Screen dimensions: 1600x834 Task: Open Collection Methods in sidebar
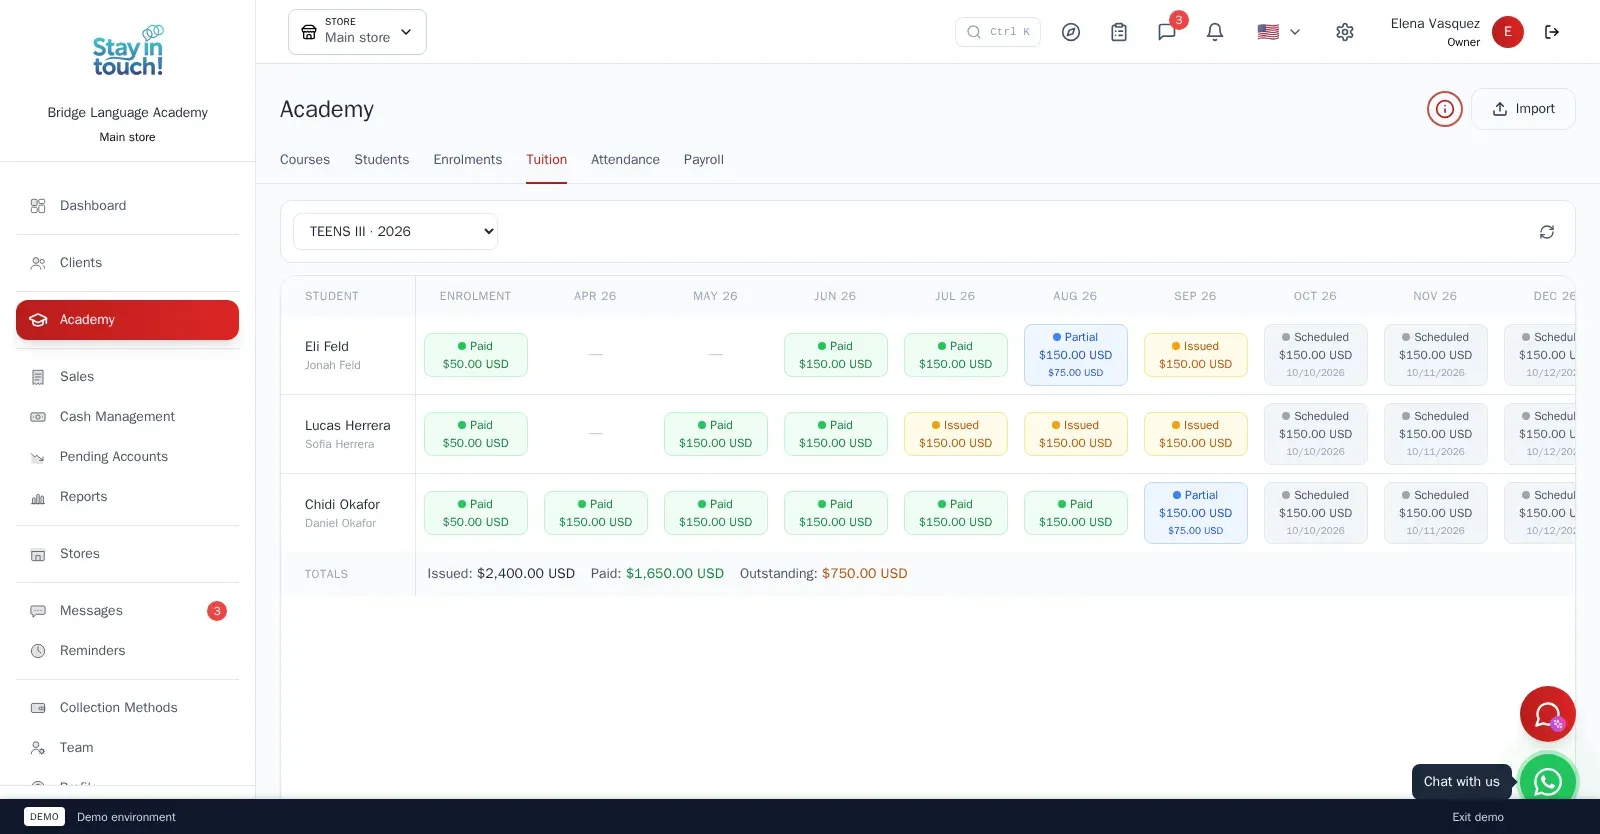pyautogui.click(x=127, y=708)
